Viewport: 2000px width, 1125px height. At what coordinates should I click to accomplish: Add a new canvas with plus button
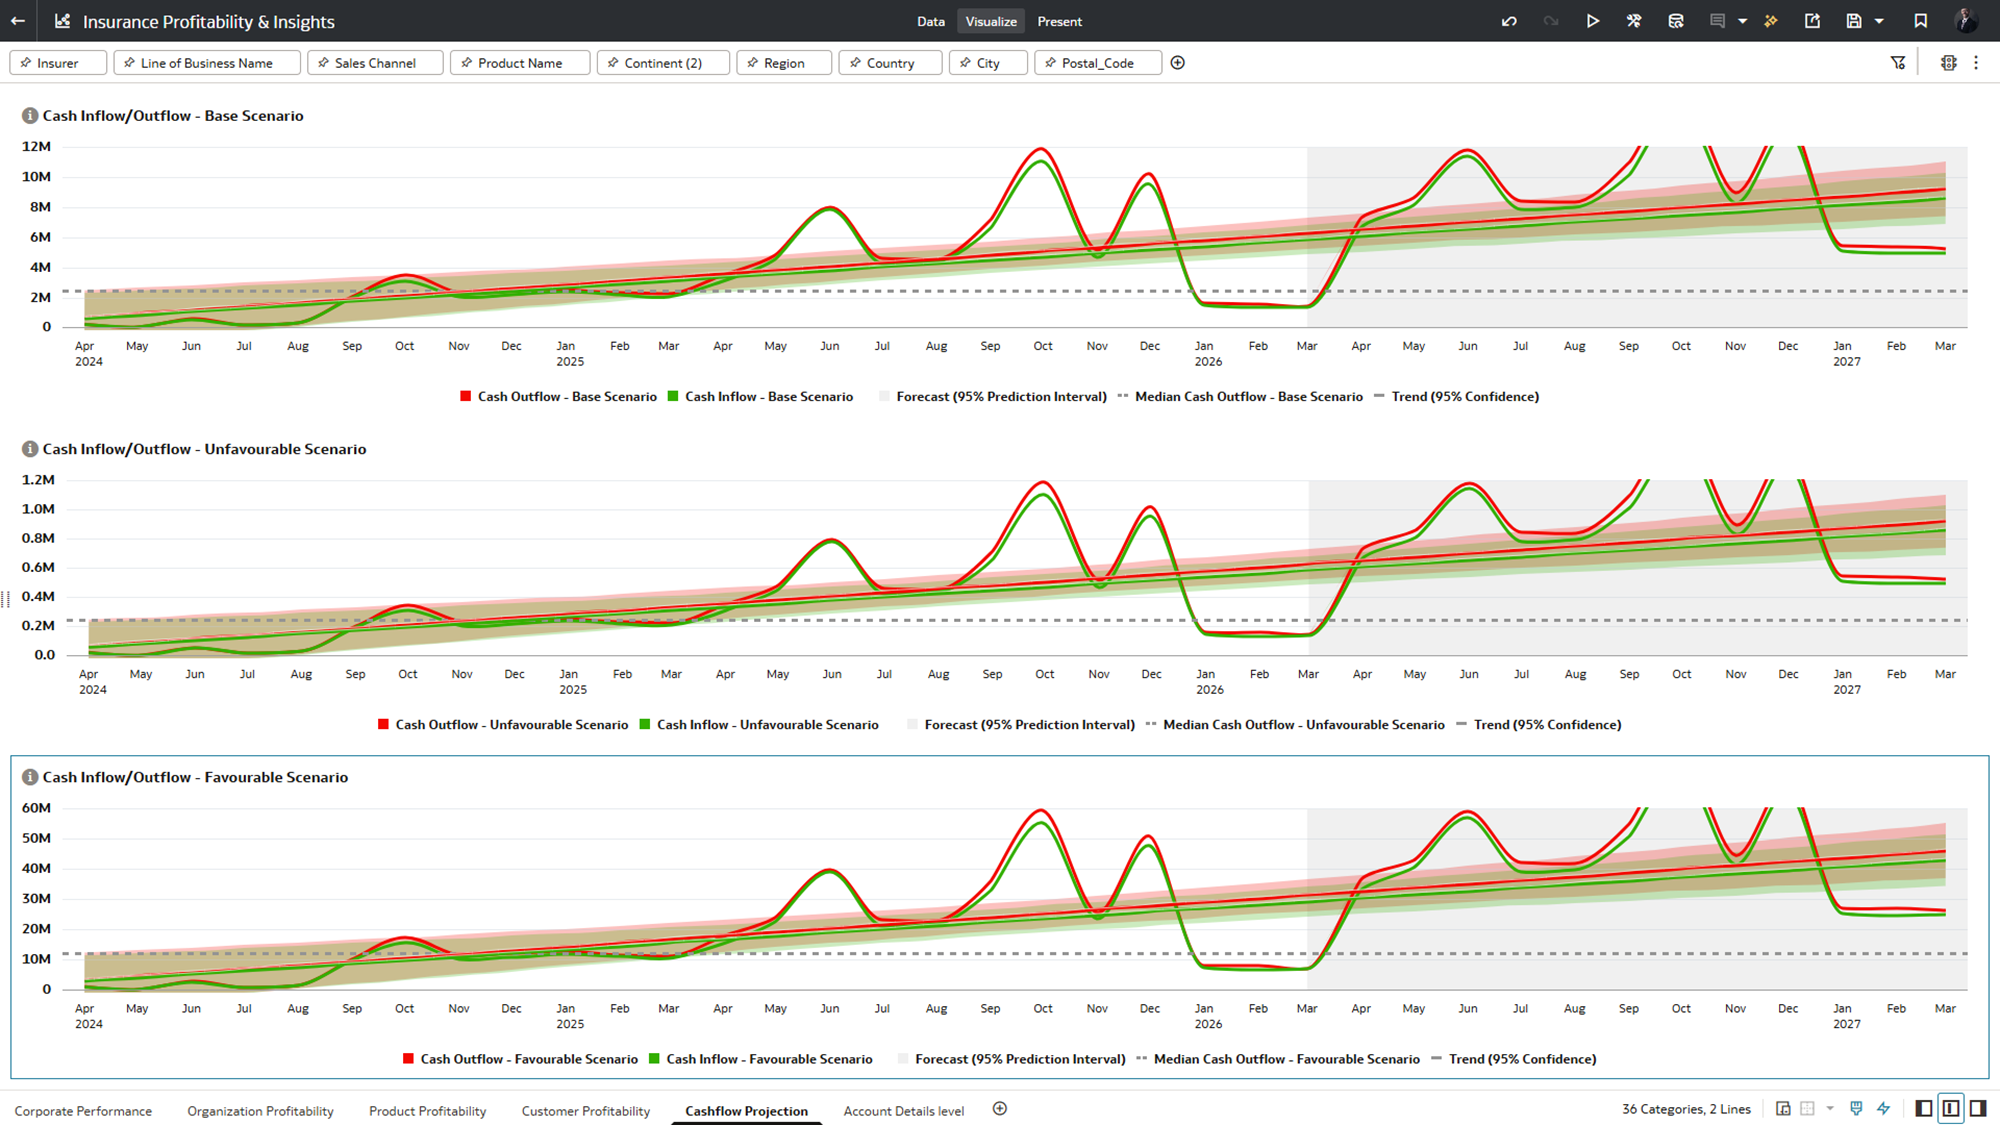[x=999, y=1109]
